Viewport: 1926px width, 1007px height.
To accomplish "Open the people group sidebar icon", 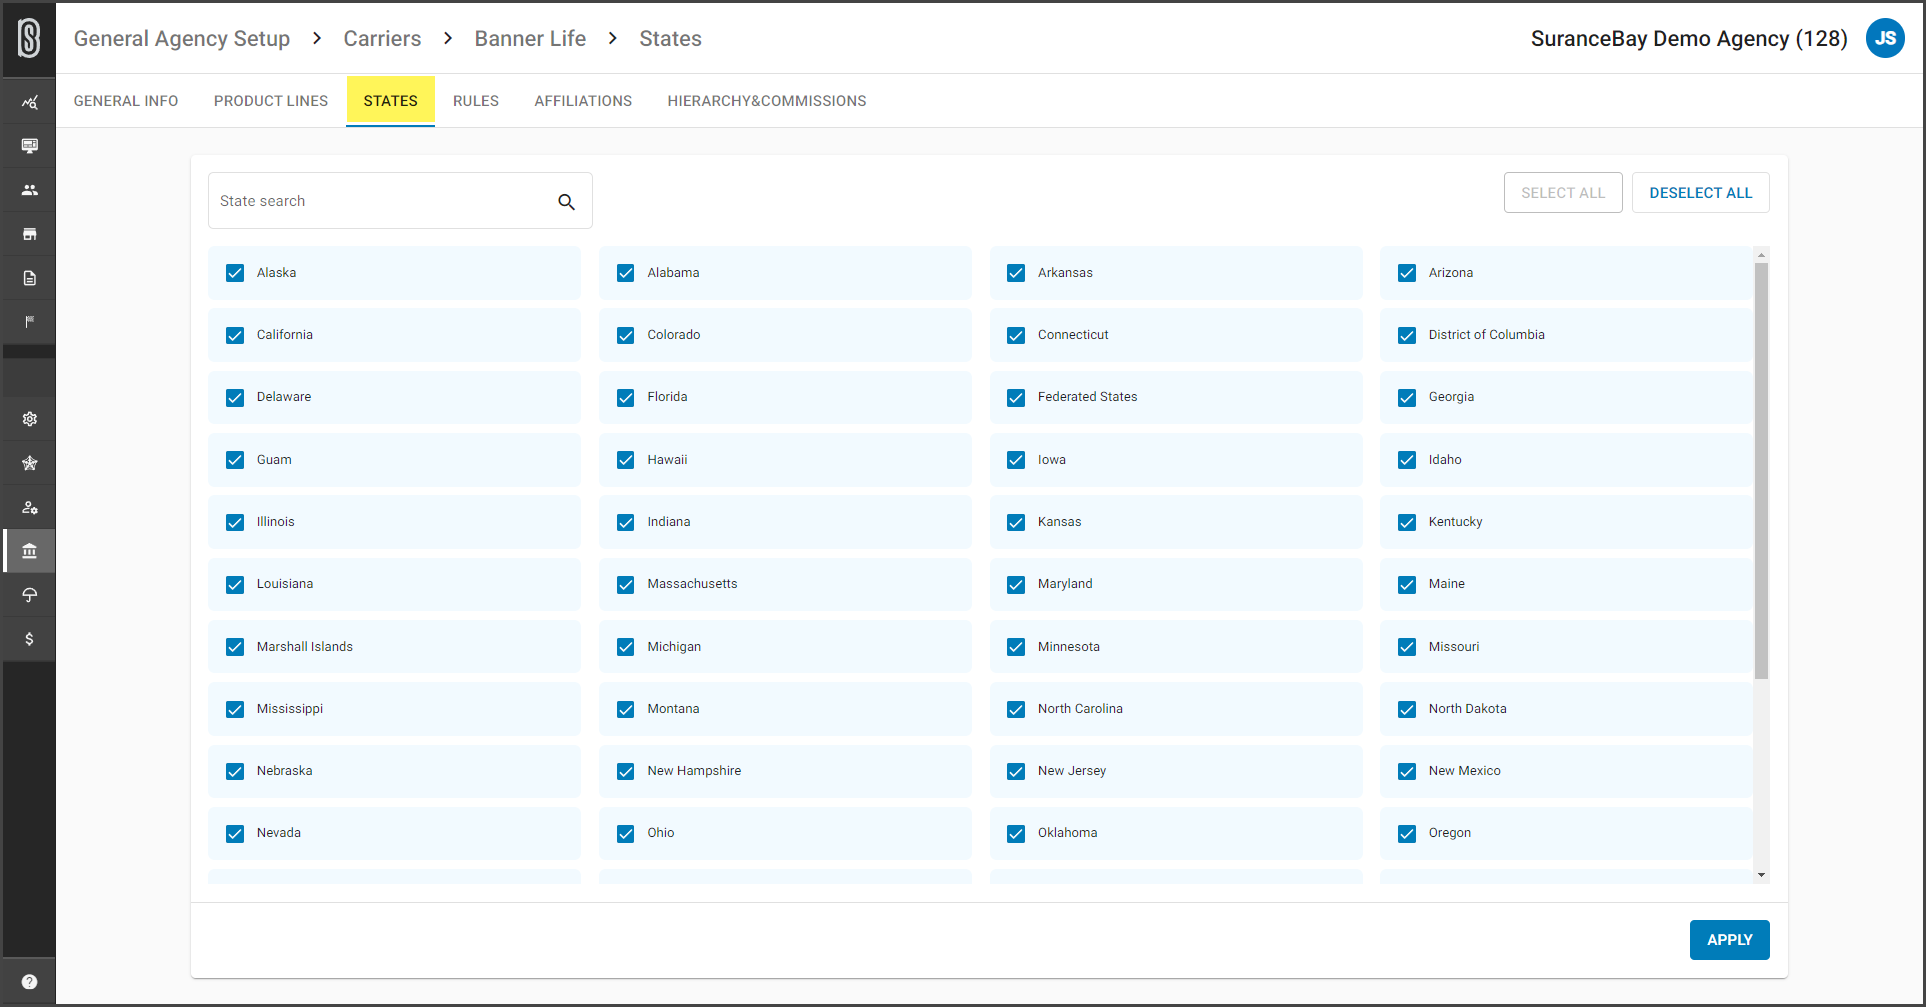I will point(29,190).
